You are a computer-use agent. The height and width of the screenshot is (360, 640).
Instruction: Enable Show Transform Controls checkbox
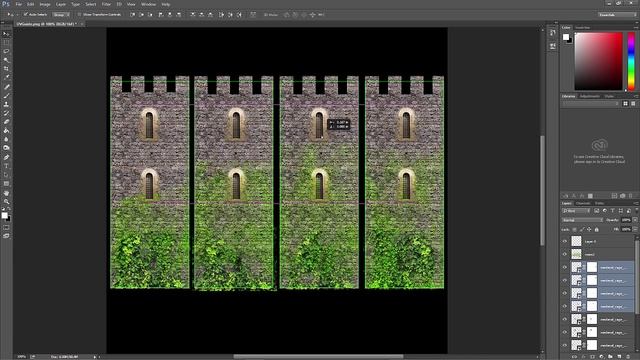(x=80, y=15)
